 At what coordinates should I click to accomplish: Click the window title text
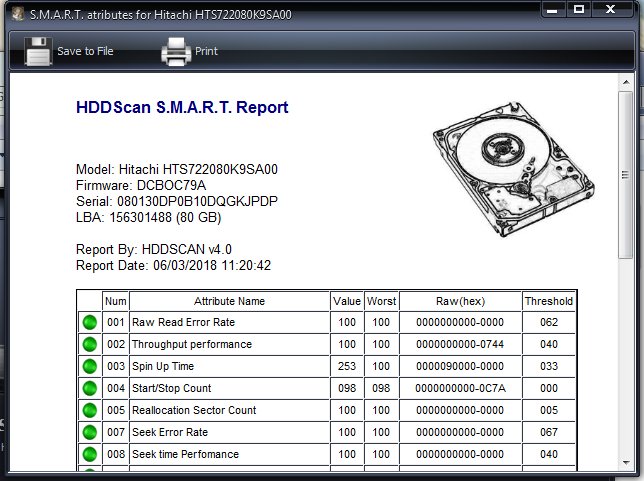point(160,15)
